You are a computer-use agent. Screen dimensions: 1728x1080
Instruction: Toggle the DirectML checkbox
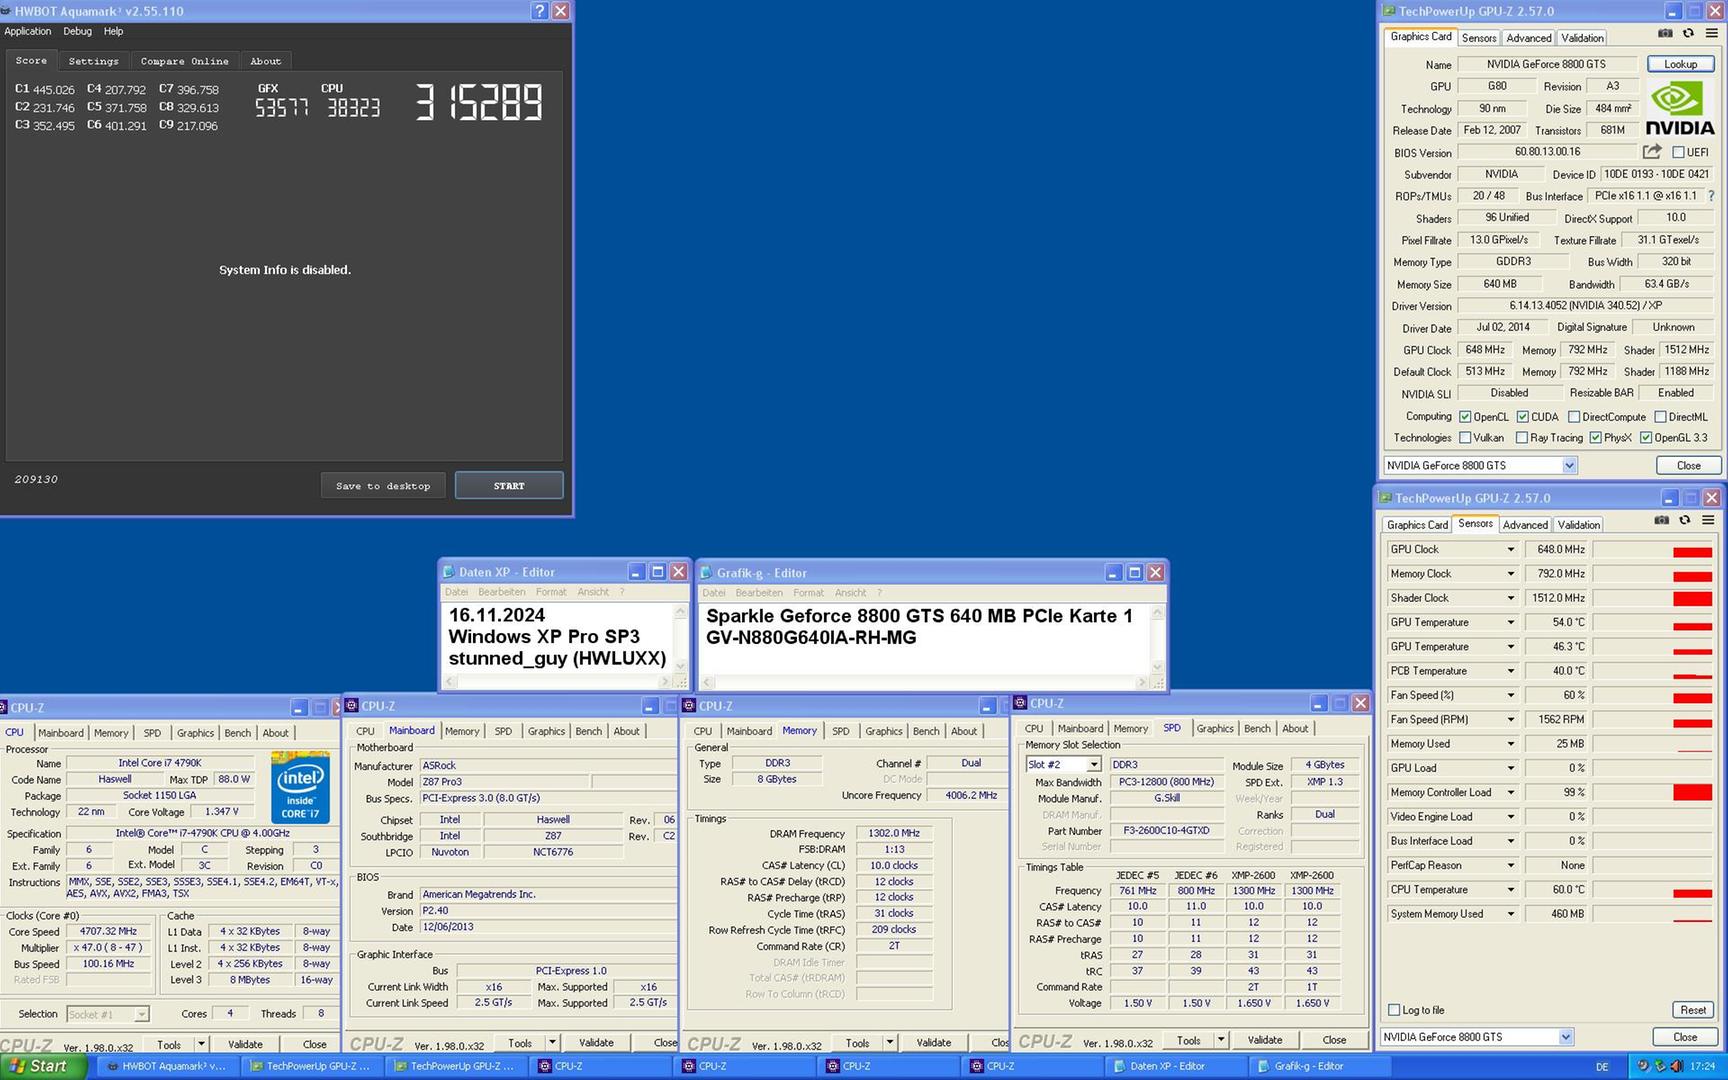(1660, 417)
